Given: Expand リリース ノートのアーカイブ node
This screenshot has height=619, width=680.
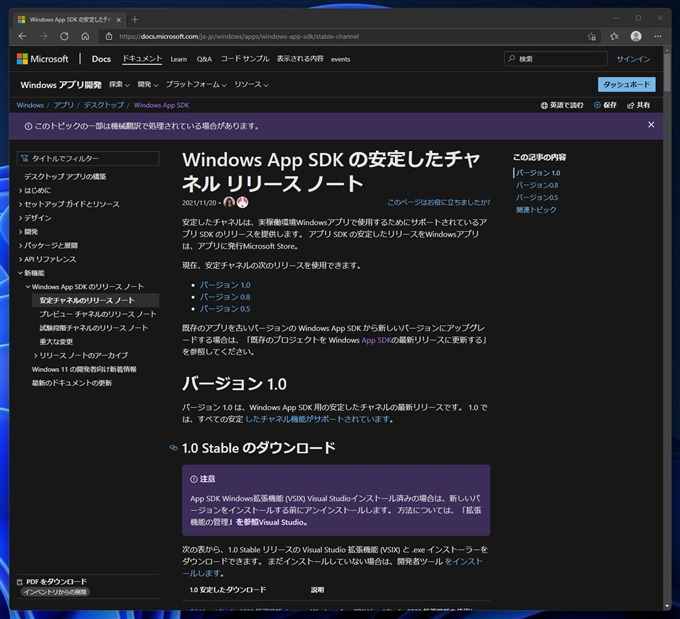Looking at the screenshot, I should (x=36, y=356).
